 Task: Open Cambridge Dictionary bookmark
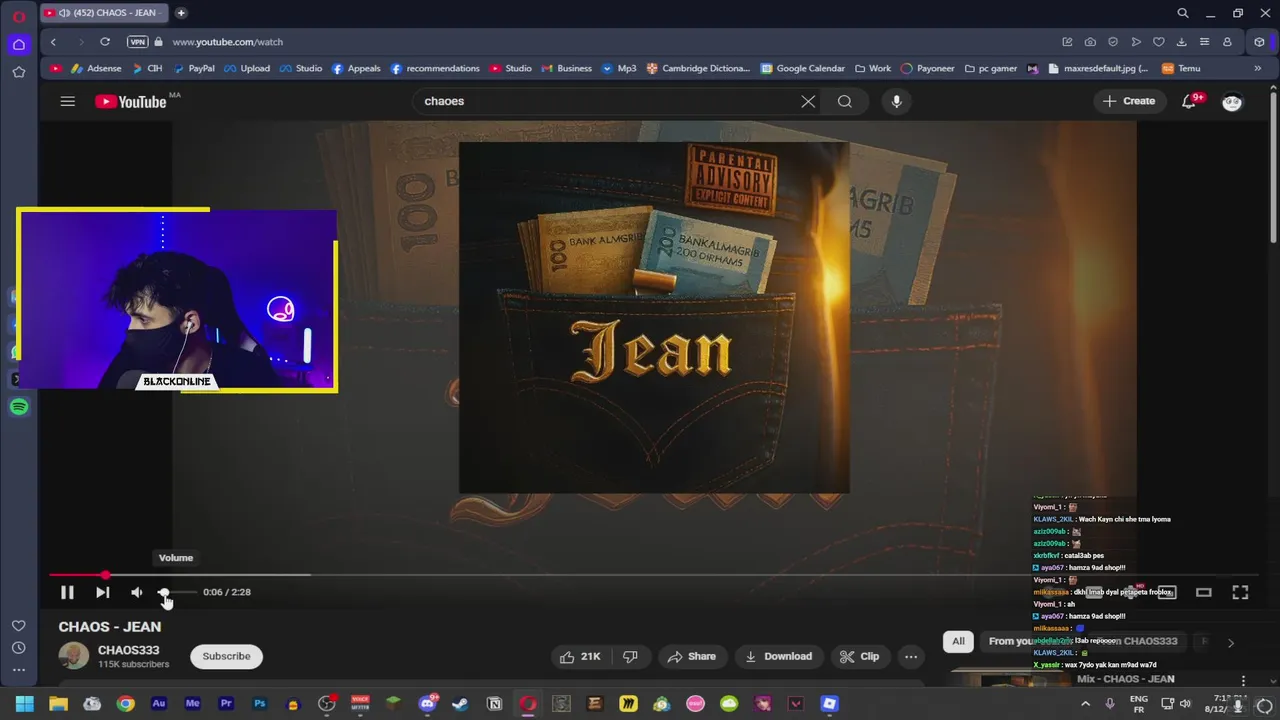pos(698,69)
